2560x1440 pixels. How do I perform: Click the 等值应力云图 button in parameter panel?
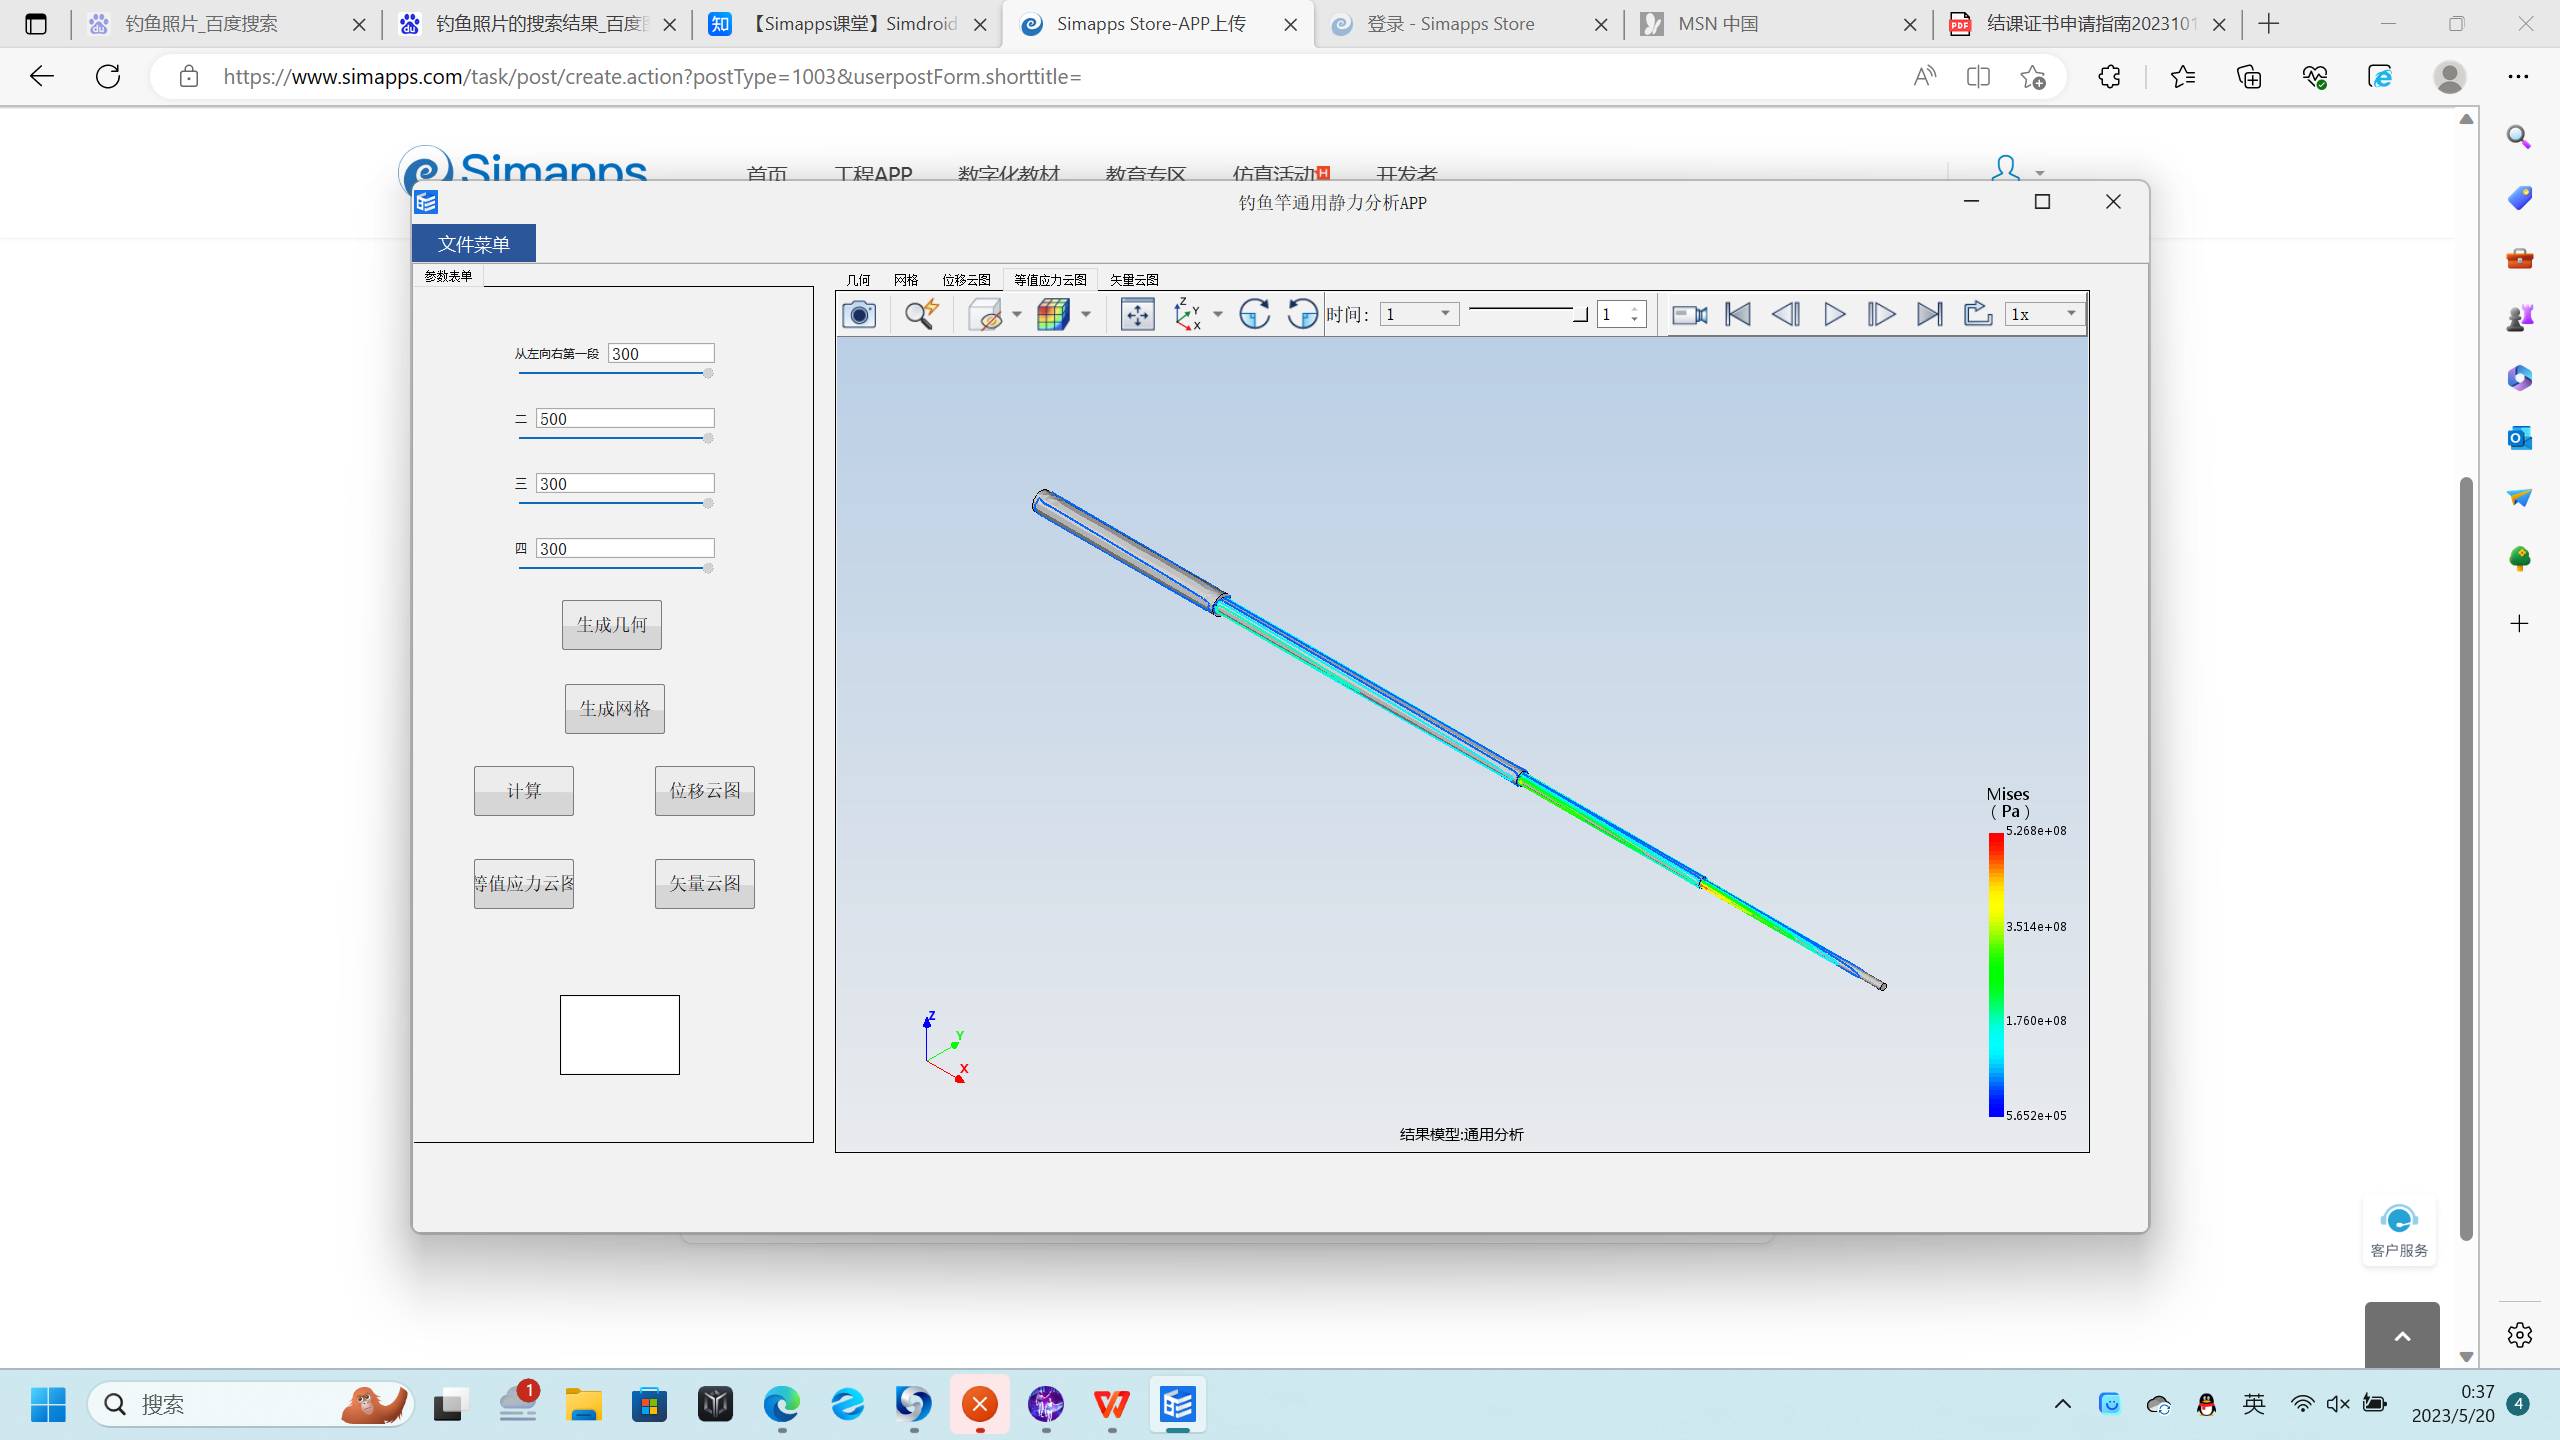coord(524,884)
